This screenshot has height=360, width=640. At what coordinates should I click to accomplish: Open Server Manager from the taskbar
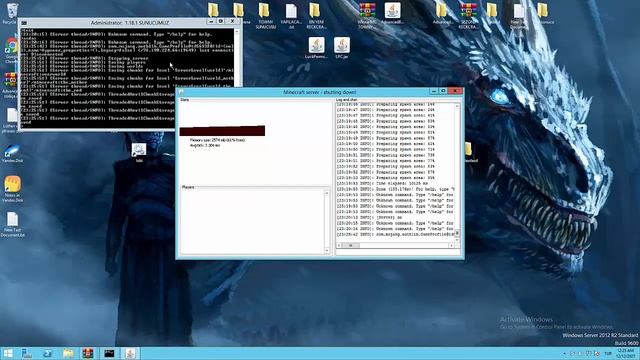(x=27, y=353)
